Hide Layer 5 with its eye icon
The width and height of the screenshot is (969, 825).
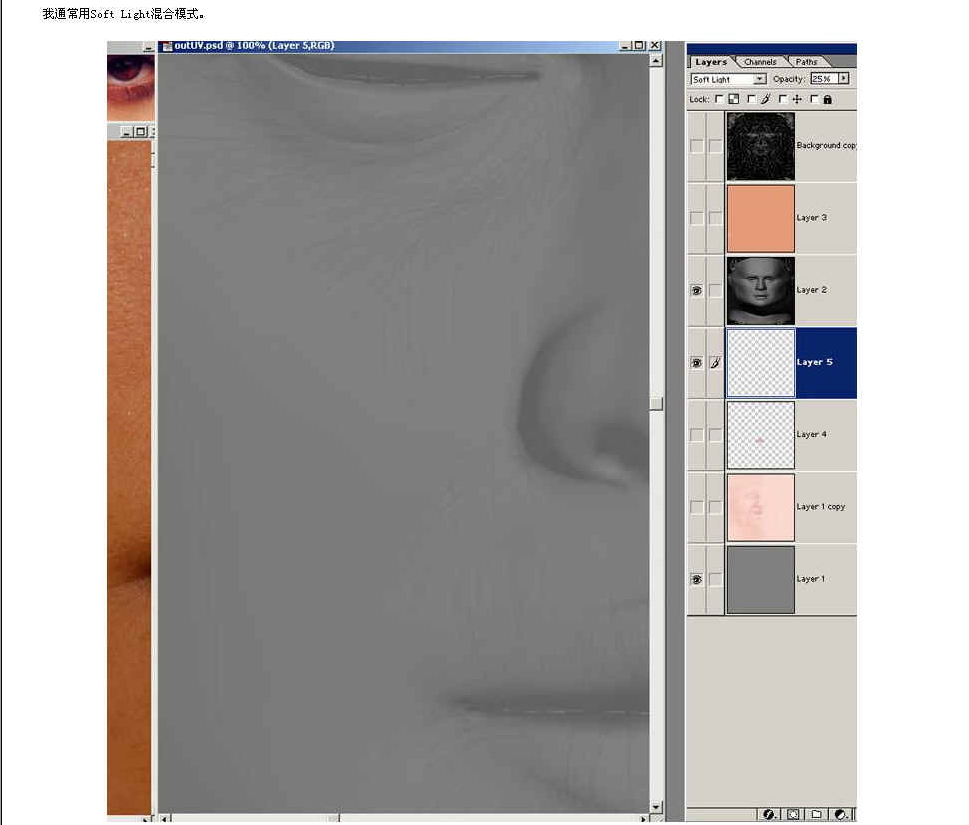point(696,363)
